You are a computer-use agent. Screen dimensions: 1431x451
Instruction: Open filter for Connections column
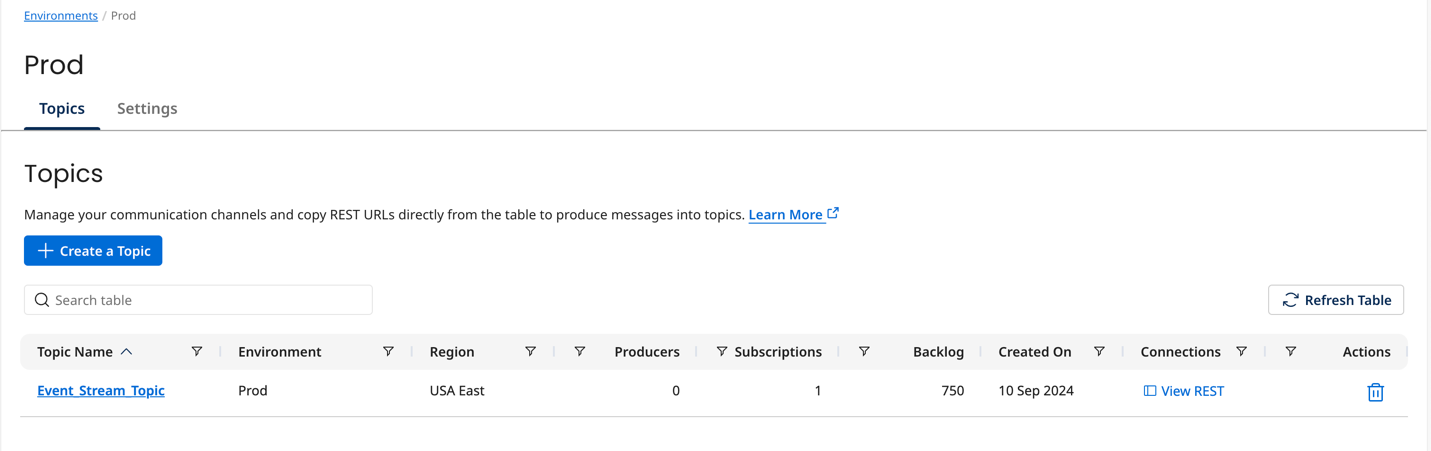click(1241, 352)
